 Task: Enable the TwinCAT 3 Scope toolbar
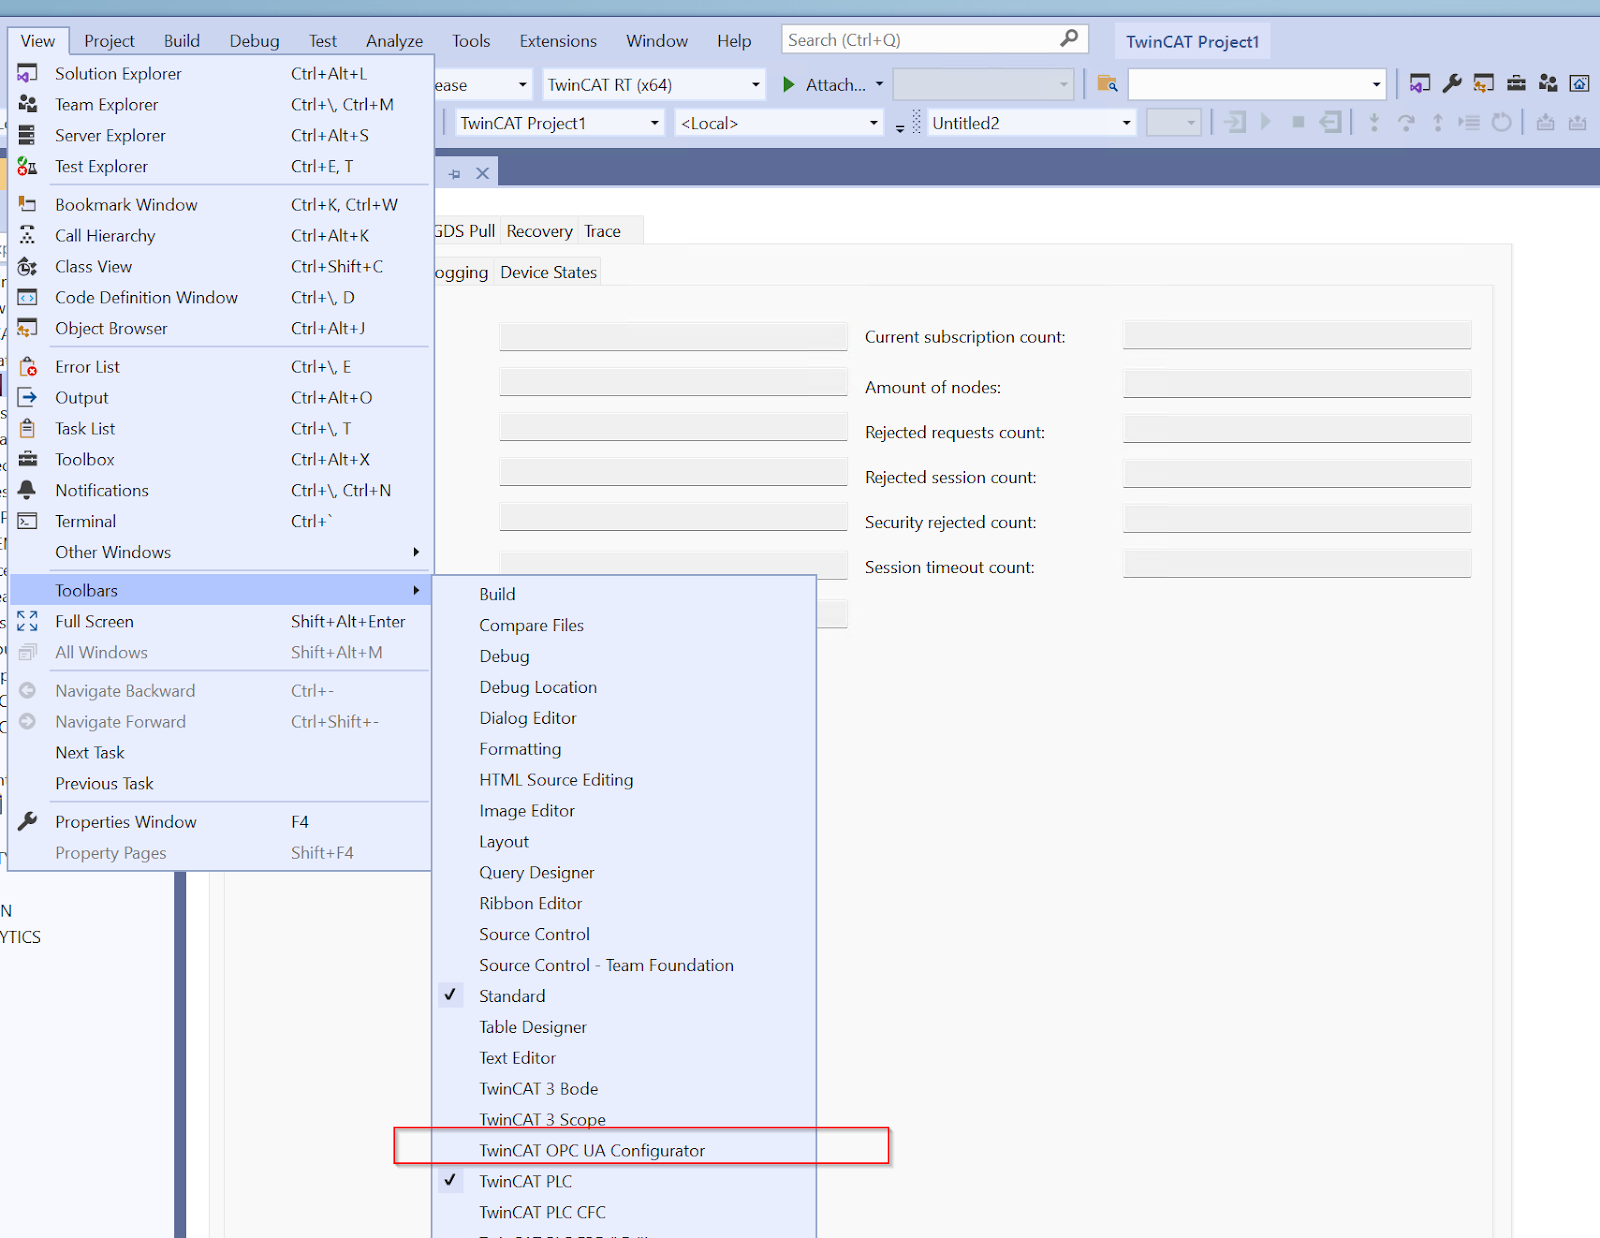coord(624,1119)
